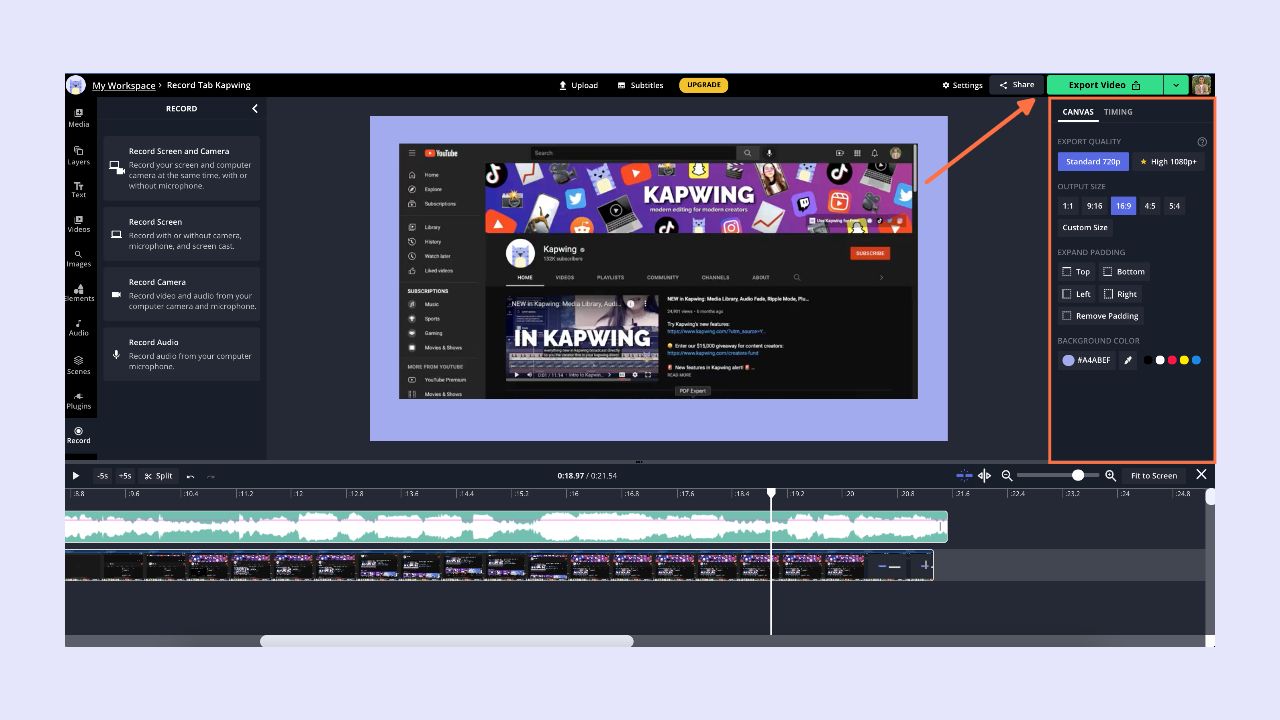Image resolution: width=1280 pixels, height=720 pixels.
Task: Collapse the Record panel with chevron
Action: point(254,109)
